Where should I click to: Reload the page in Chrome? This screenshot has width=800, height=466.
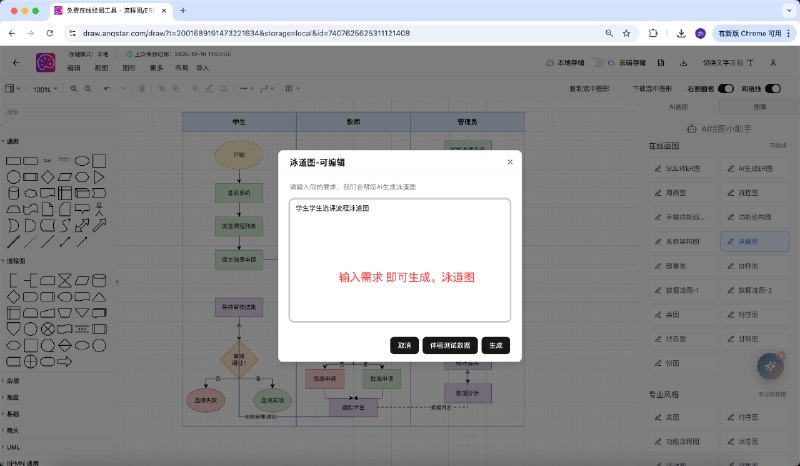pyautogui.click(x=49, y=33)
